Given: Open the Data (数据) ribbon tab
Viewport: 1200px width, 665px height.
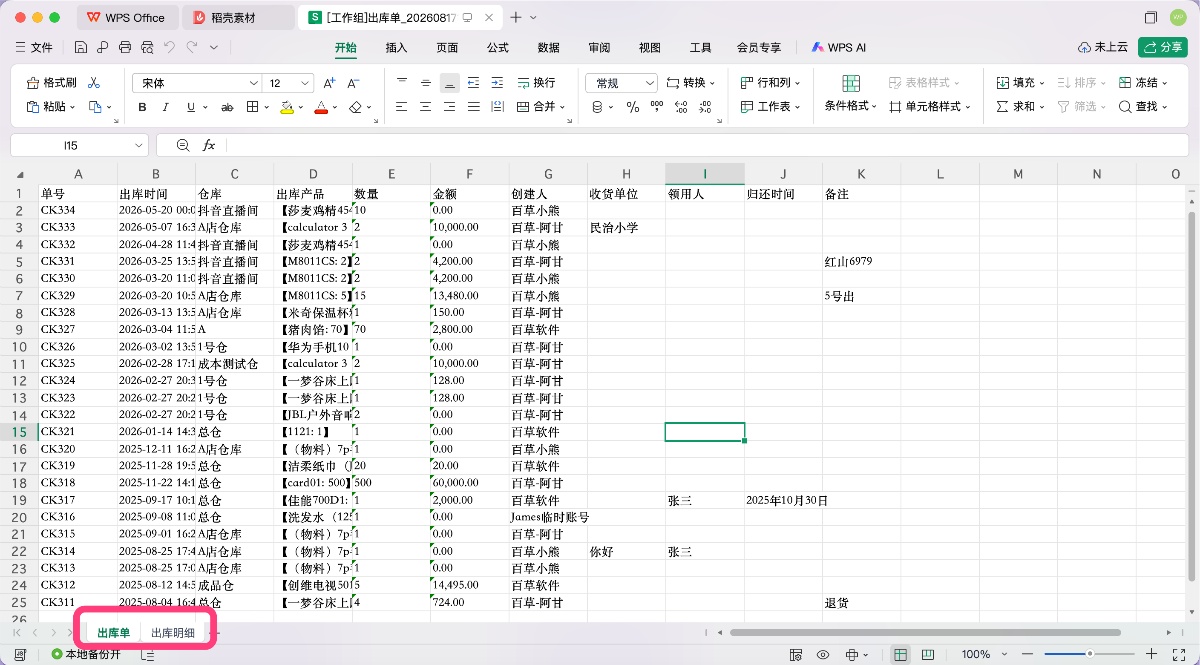Looking at the screenshot, I should (548, 47).
